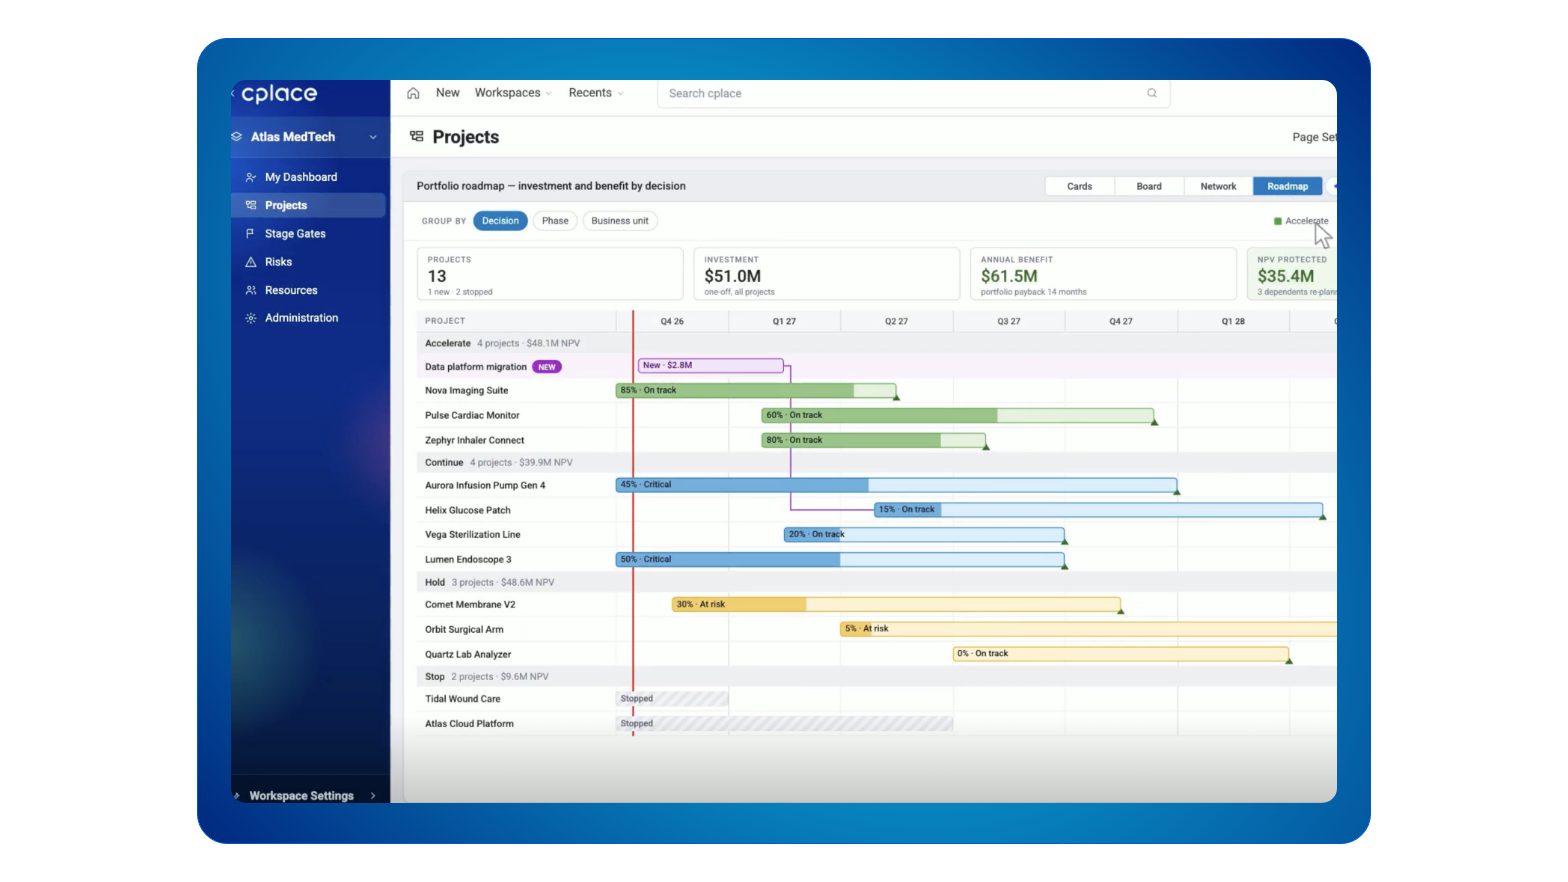Select the Roadmap view tab
Image resolution: width=1568 pixels, height=882 pixels.
tap(1288, 186)
